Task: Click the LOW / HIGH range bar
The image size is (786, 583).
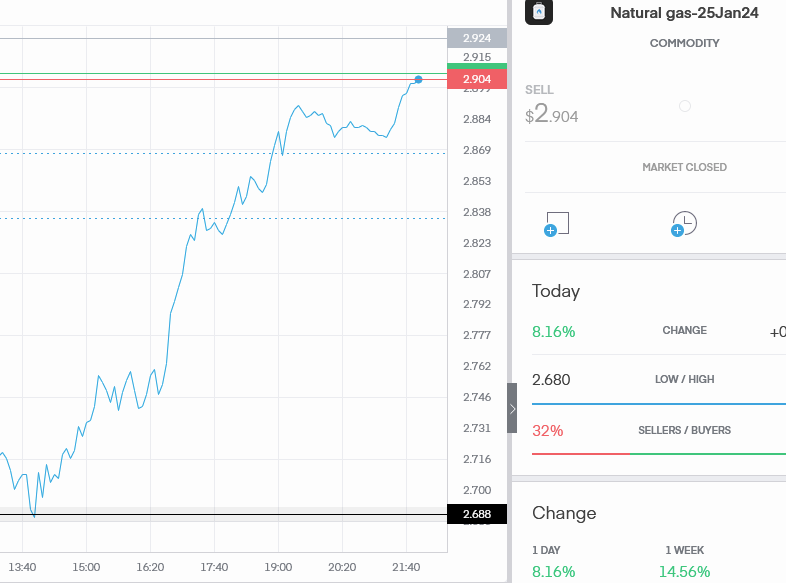Action: tap(658, 404)
